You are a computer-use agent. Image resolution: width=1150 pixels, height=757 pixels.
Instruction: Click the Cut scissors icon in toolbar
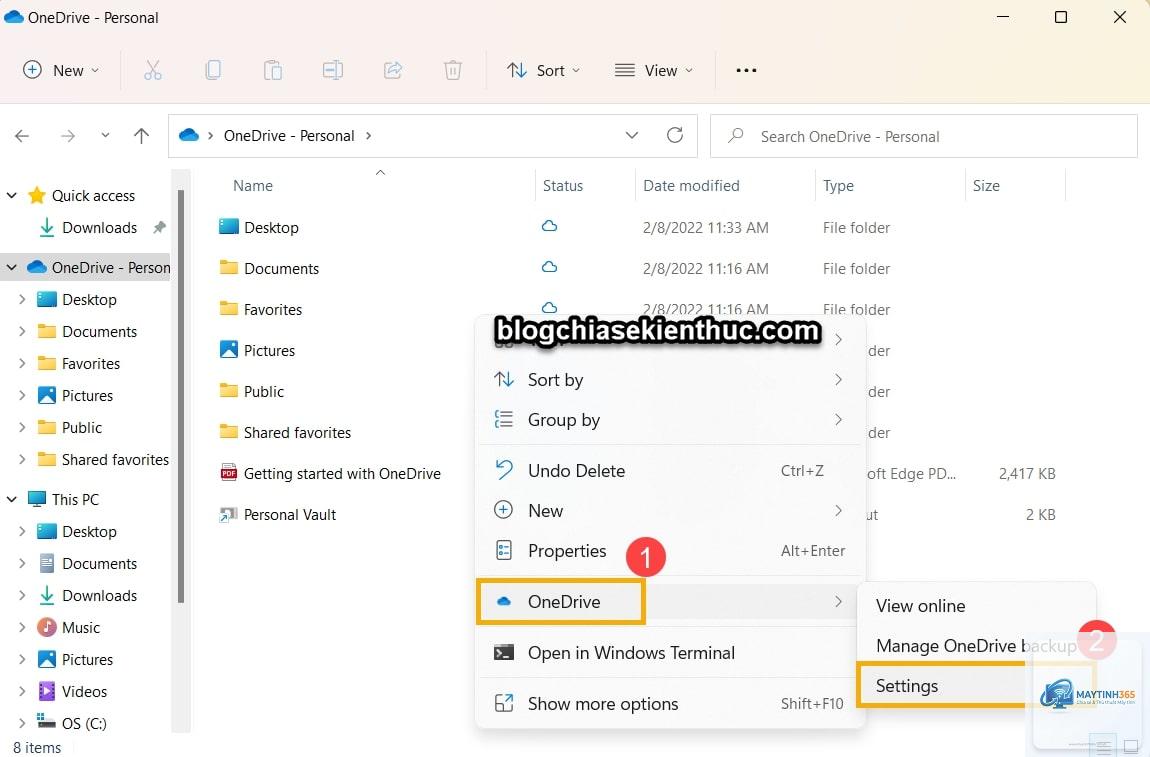[153, 70]
